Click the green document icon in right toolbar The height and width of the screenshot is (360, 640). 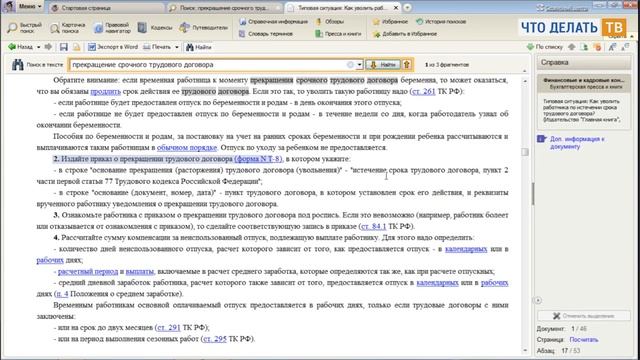pos(584,47)
